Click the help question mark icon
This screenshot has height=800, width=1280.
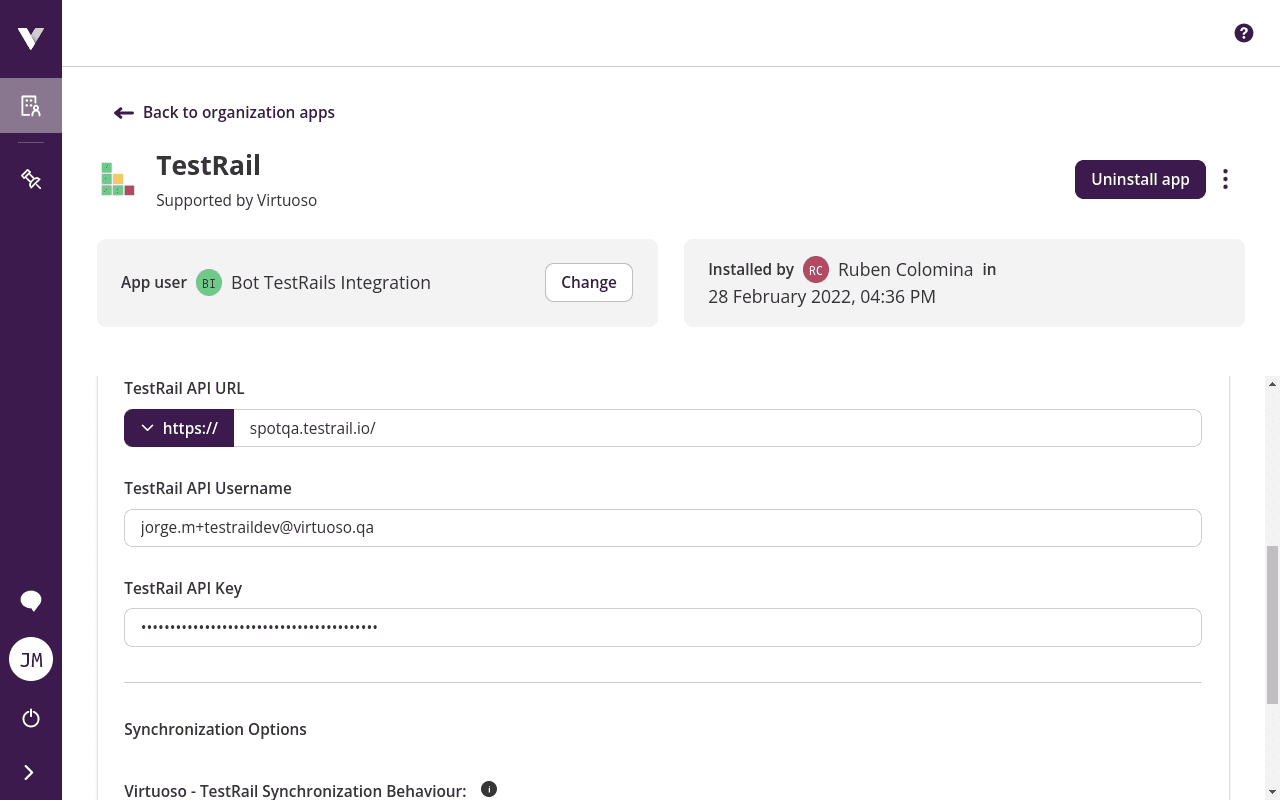(1243, 33)
